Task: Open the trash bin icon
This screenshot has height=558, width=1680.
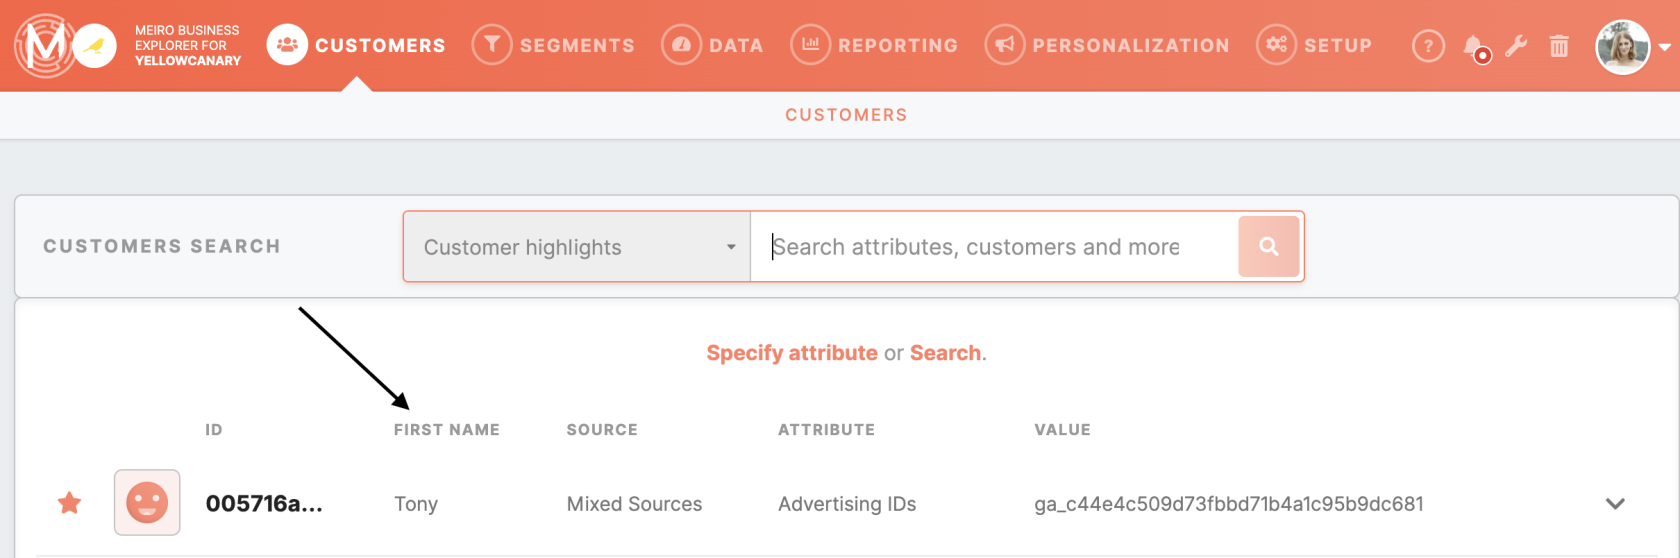Action: pyautogui.click(x=1559, y=46)
